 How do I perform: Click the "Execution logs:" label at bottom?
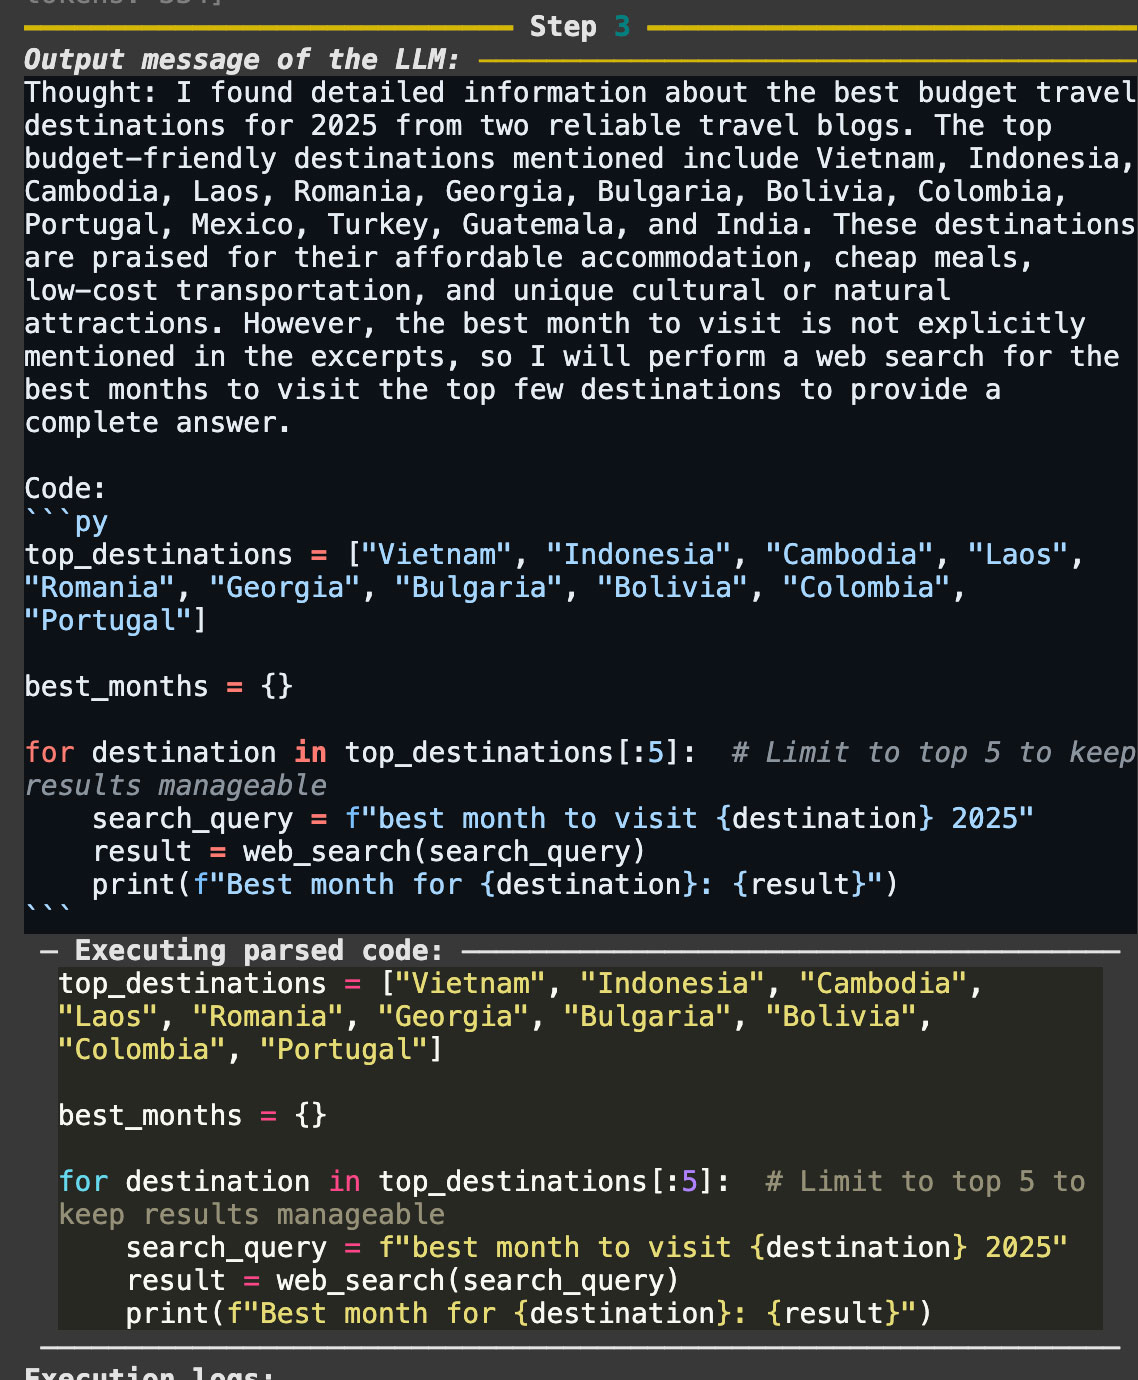[149, 1372]
